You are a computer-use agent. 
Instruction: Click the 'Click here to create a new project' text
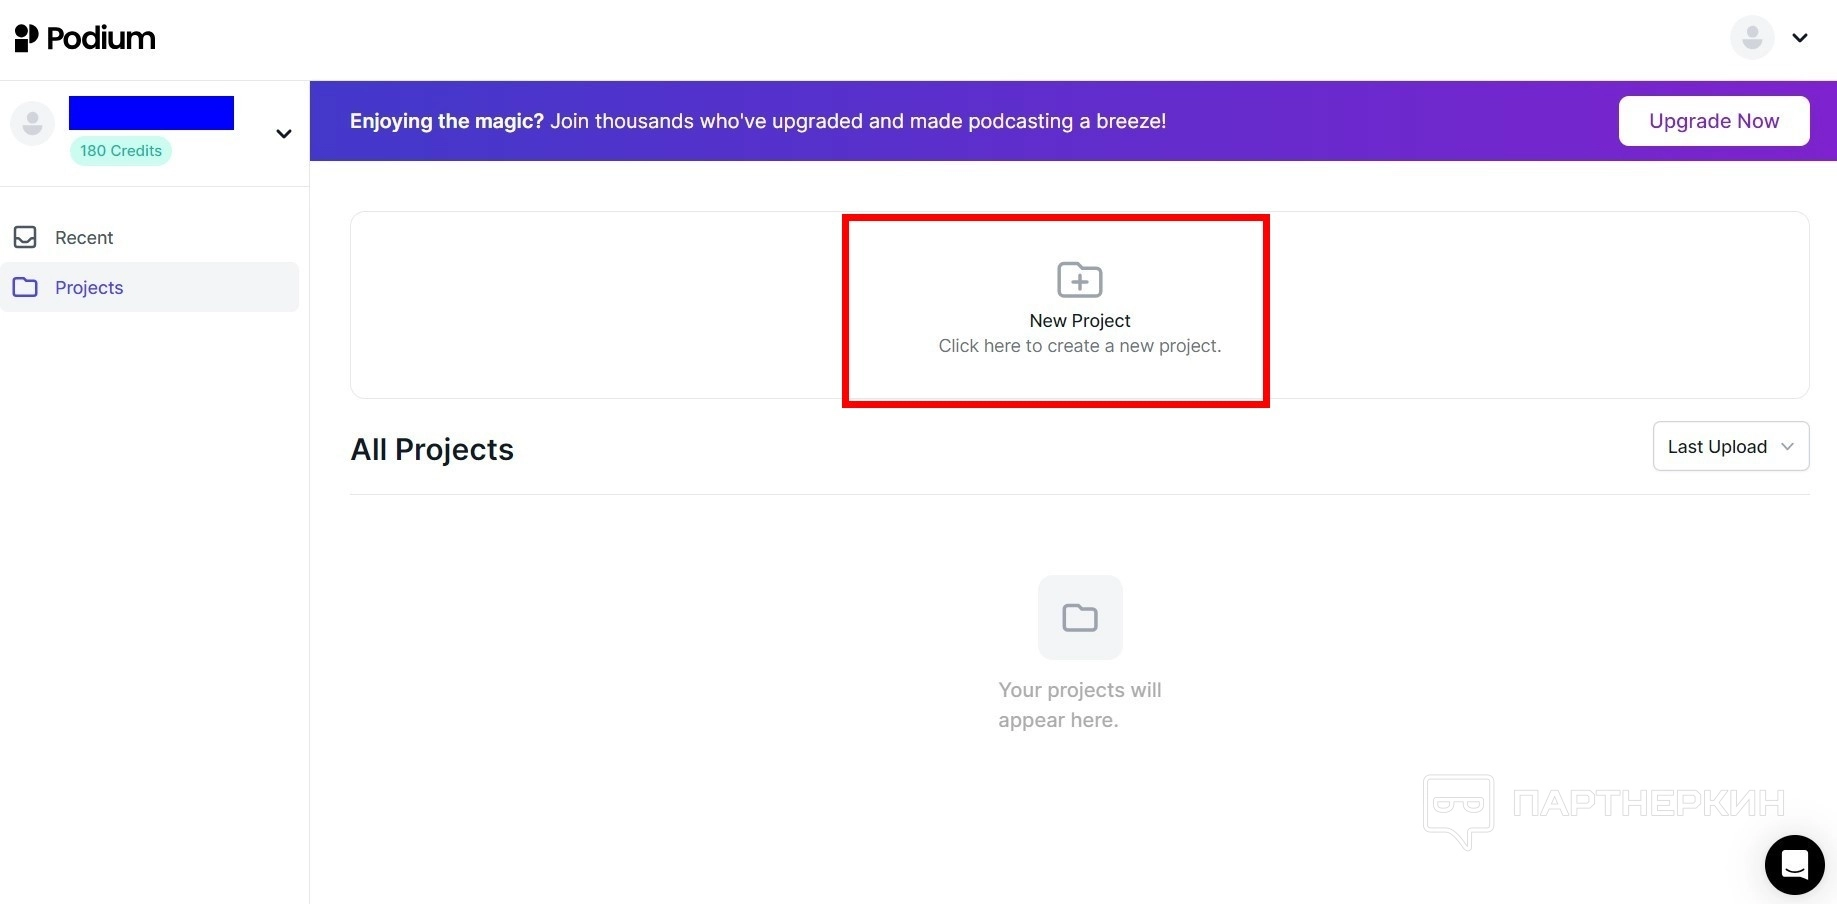pyautogui.click(x=1079, y=346)
